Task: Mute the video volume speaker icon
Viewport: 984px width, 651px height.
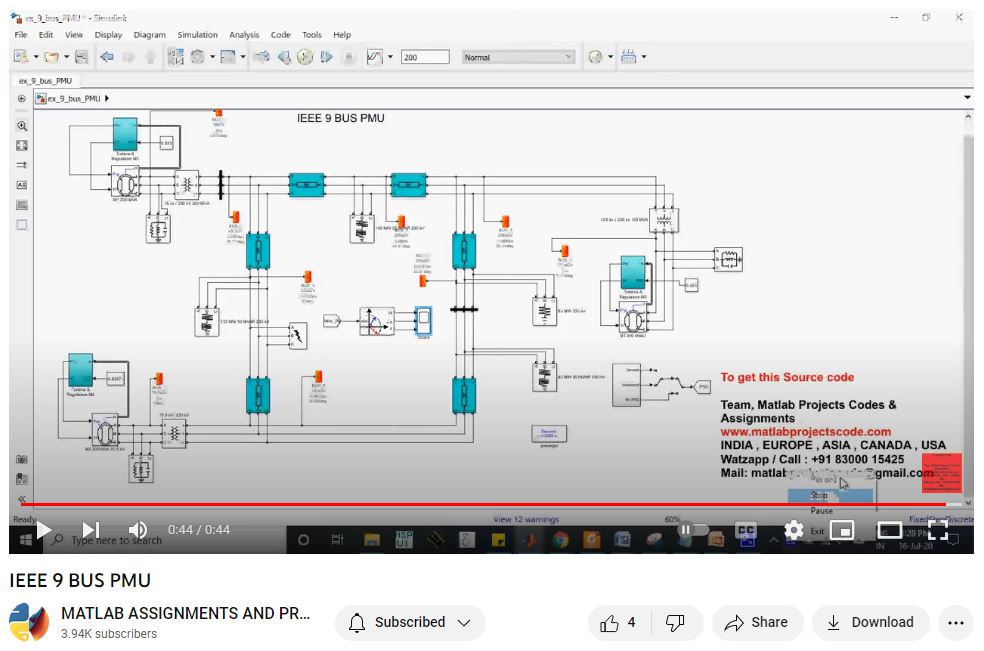Action: tap(137, 530)
